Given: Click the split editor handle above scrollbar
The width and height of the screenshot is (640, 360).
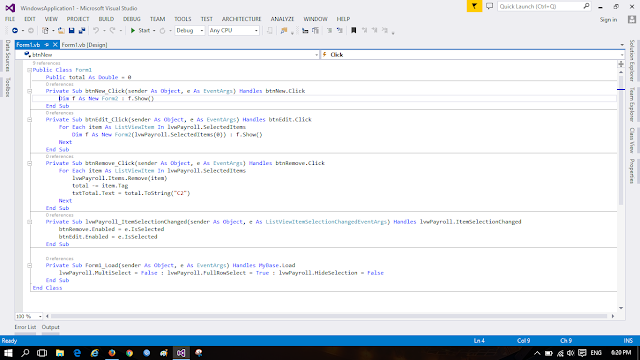Looking at the screenshot, I should (x=621, y=64).
